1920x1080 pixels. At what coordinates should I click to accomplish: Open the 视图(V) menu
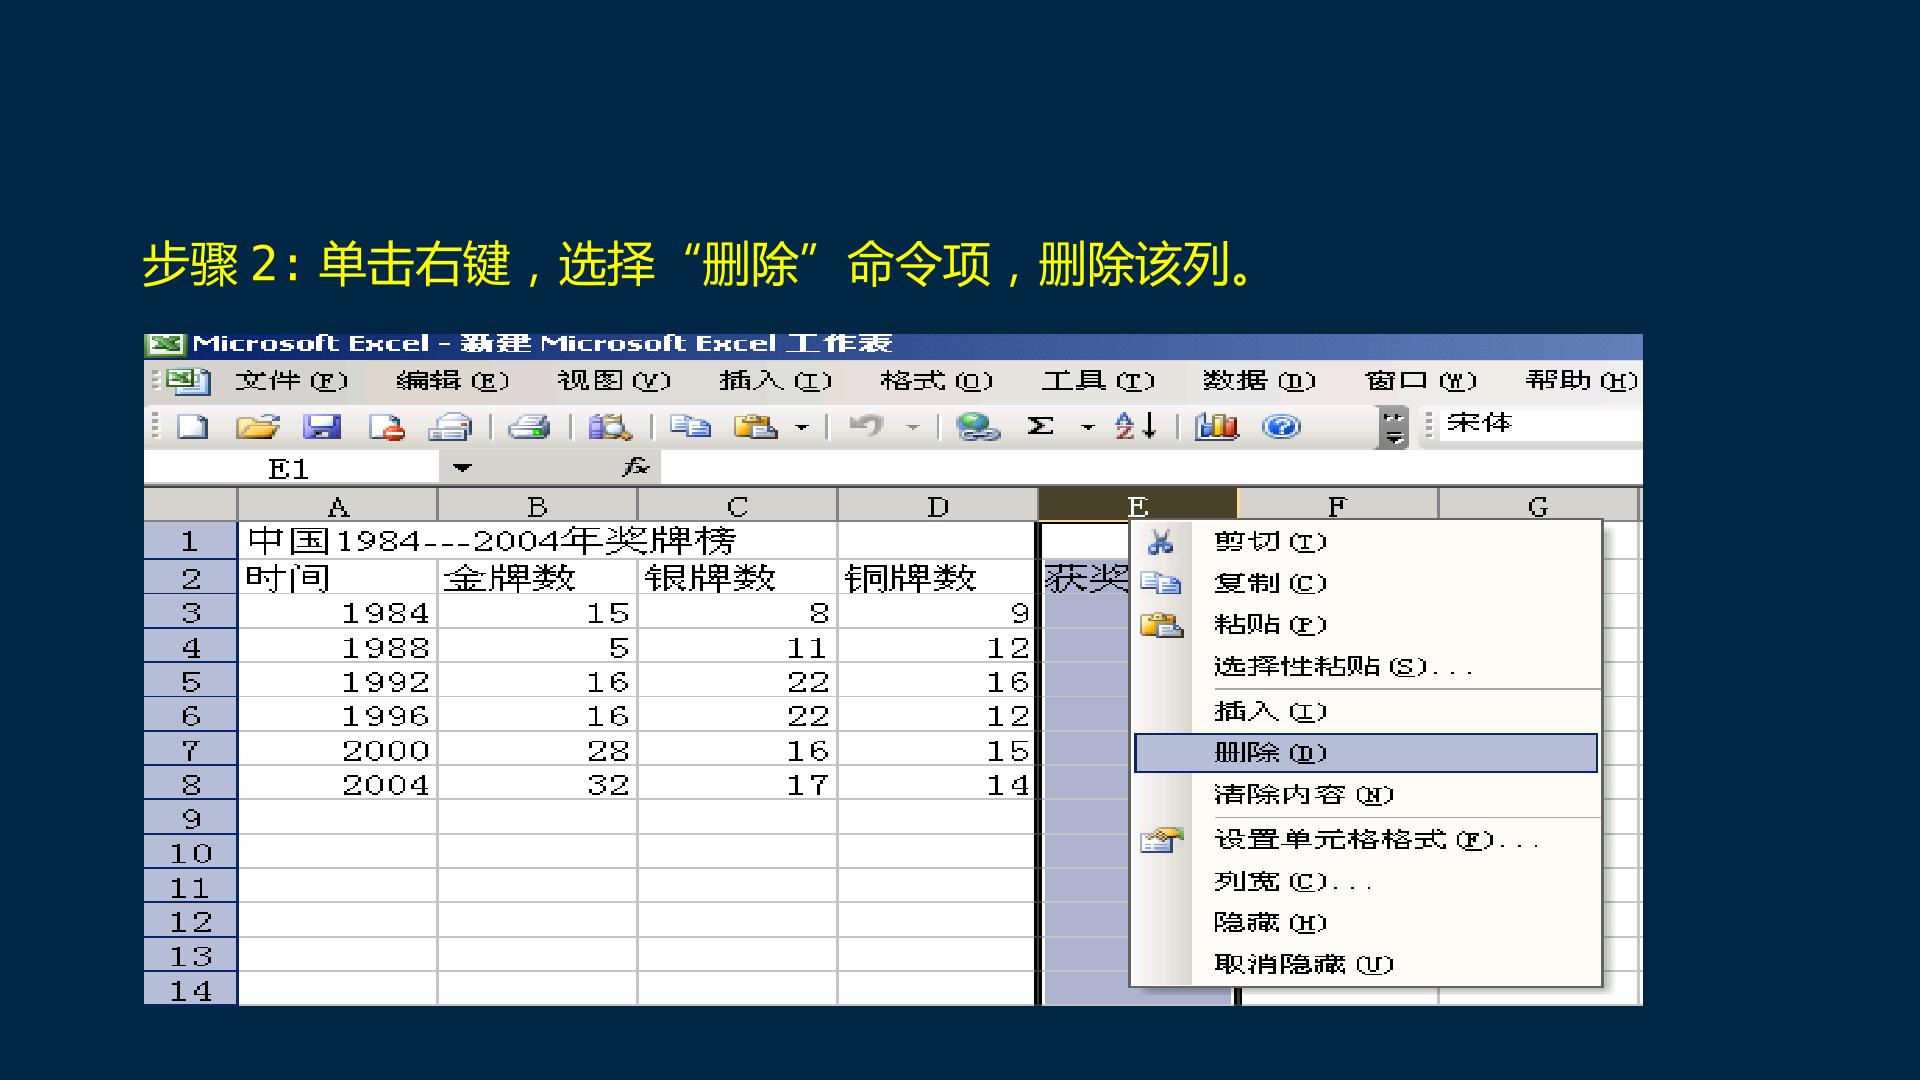tap(614, 381)
